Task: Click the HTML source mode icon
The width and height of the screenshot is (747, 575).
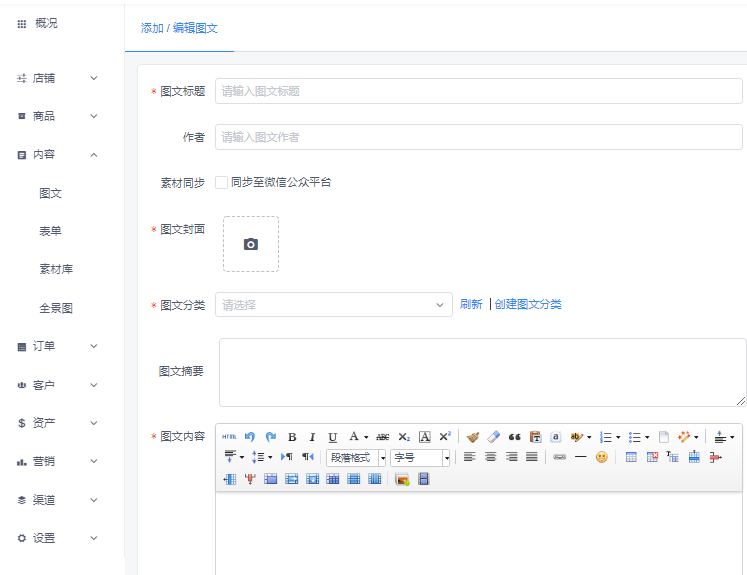Action: tap(229, 437)
